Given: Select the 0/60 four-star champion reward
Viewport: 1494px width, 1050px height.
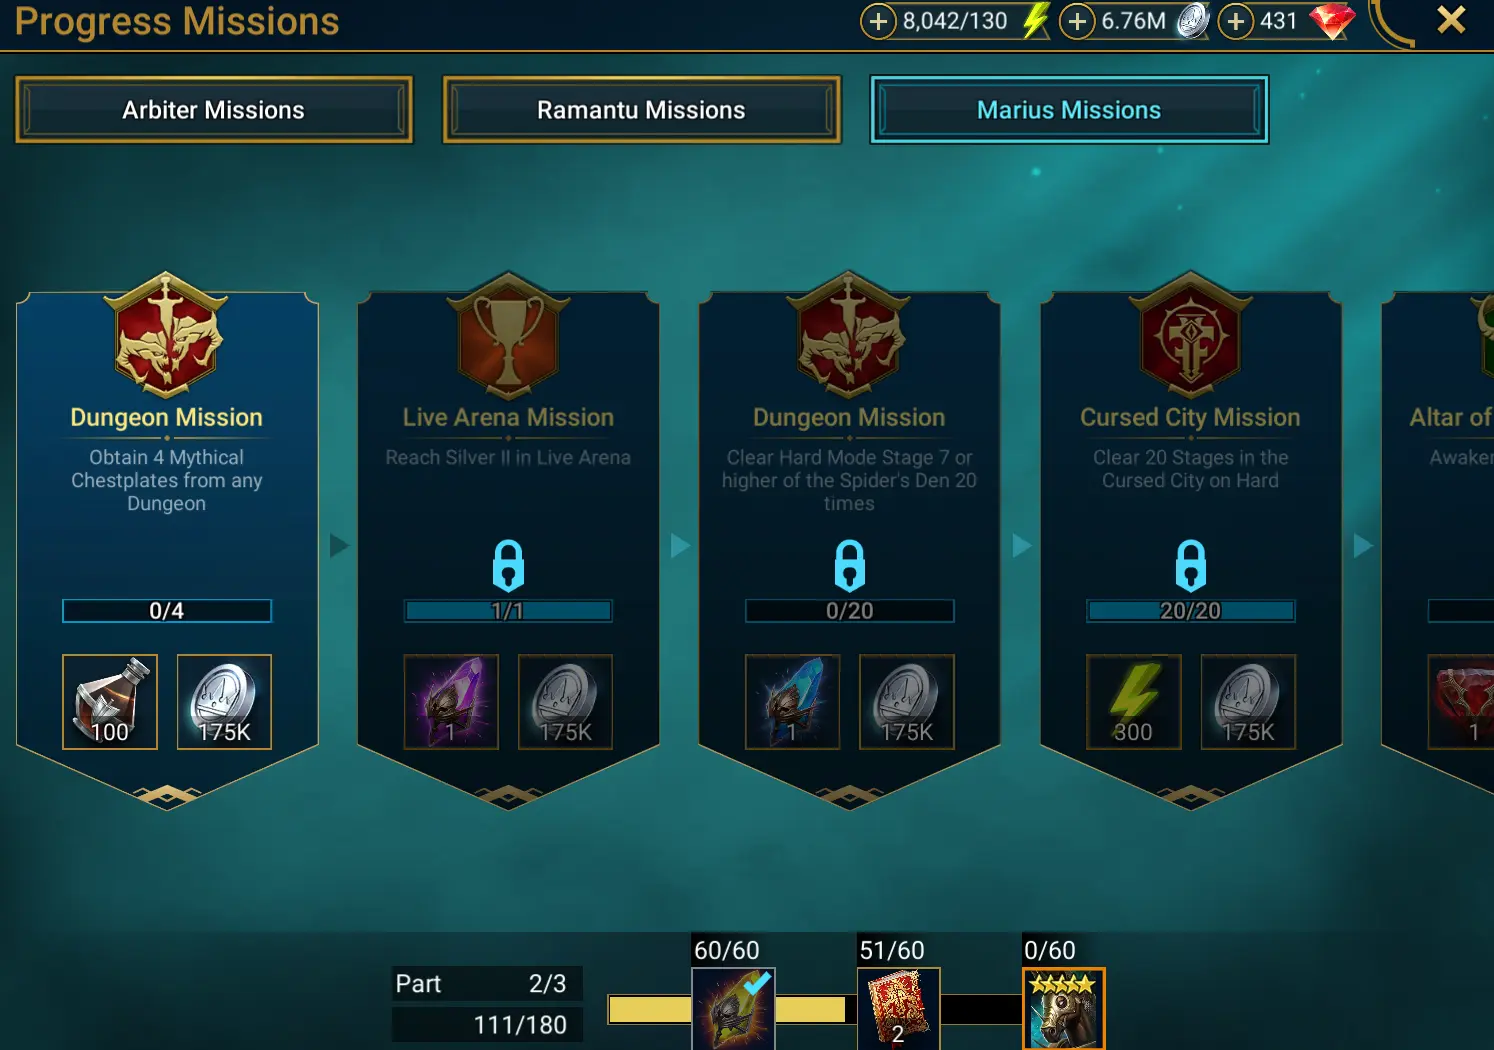Looking at the screenshot, I should tap(1064, 1008).
